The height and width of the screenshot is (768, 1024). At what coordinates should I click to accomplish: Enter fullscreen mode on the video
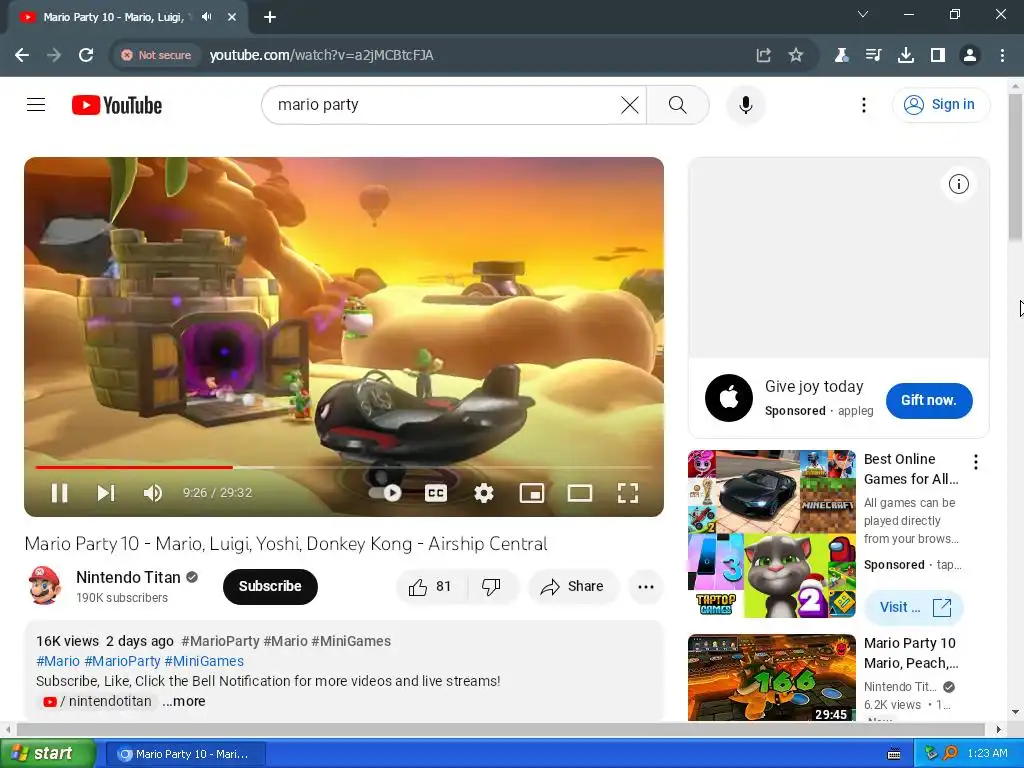628,493
